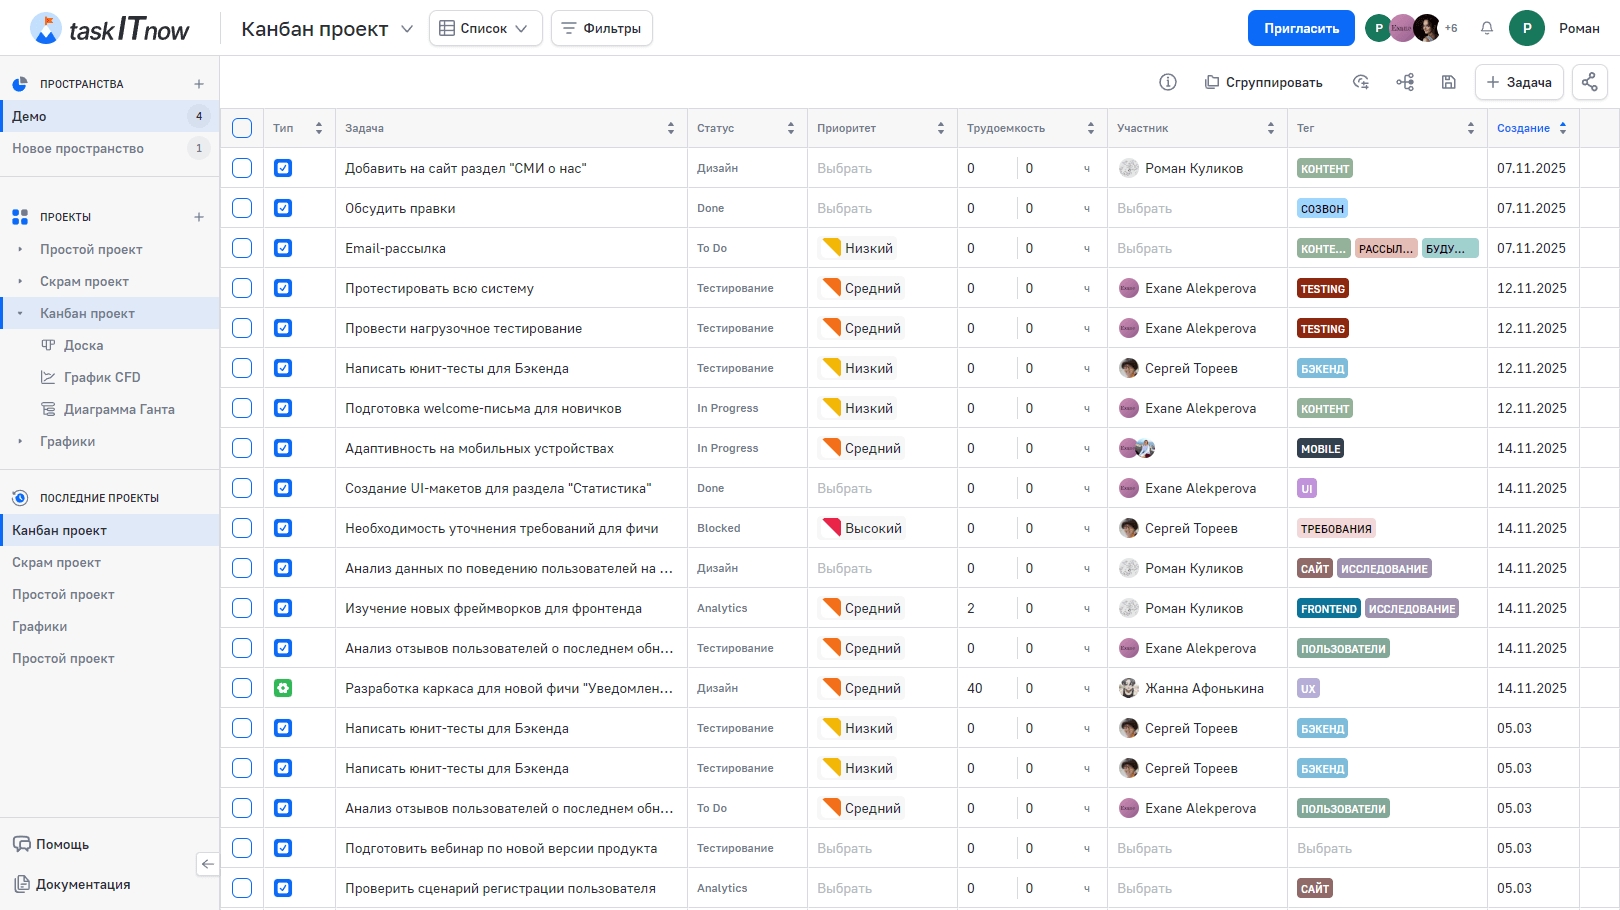This screenshot has width=1620, height=910.
Task: Click the info icon in the toolbar
Action: 1167,82
